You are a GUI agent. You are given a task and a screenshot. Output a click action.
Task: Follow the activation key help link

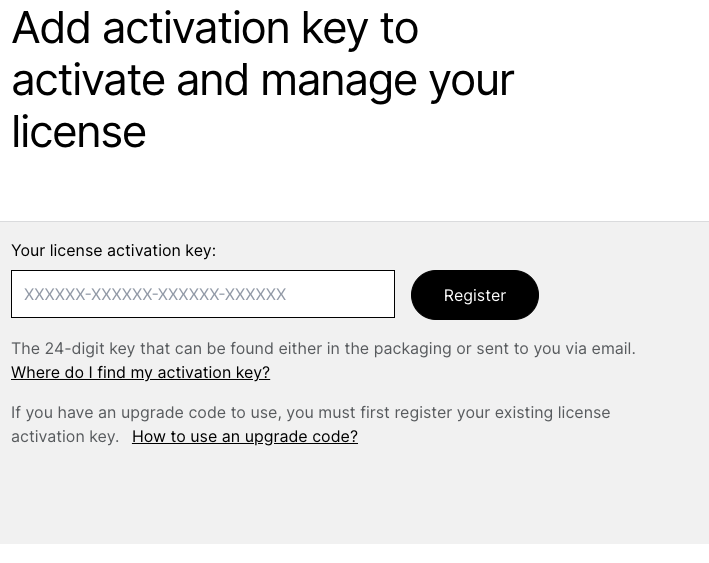pos(141,373)
